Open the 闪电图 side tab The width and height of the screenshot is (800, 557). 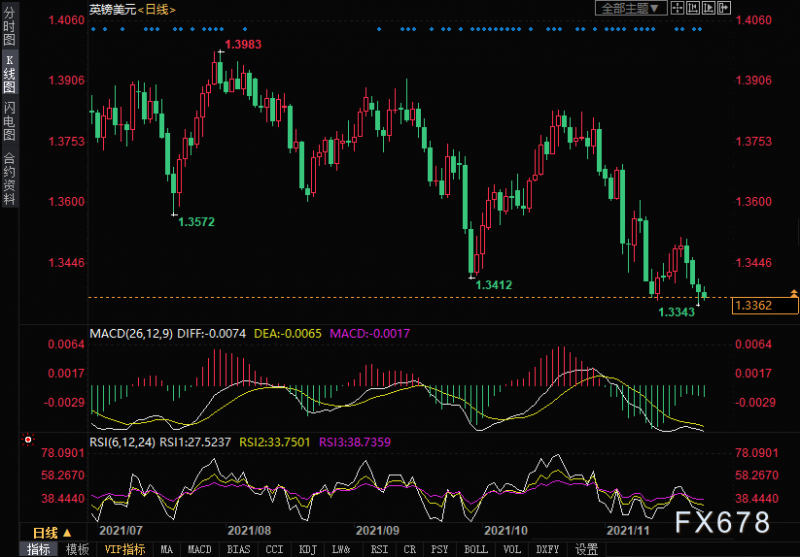pos(9,120)
